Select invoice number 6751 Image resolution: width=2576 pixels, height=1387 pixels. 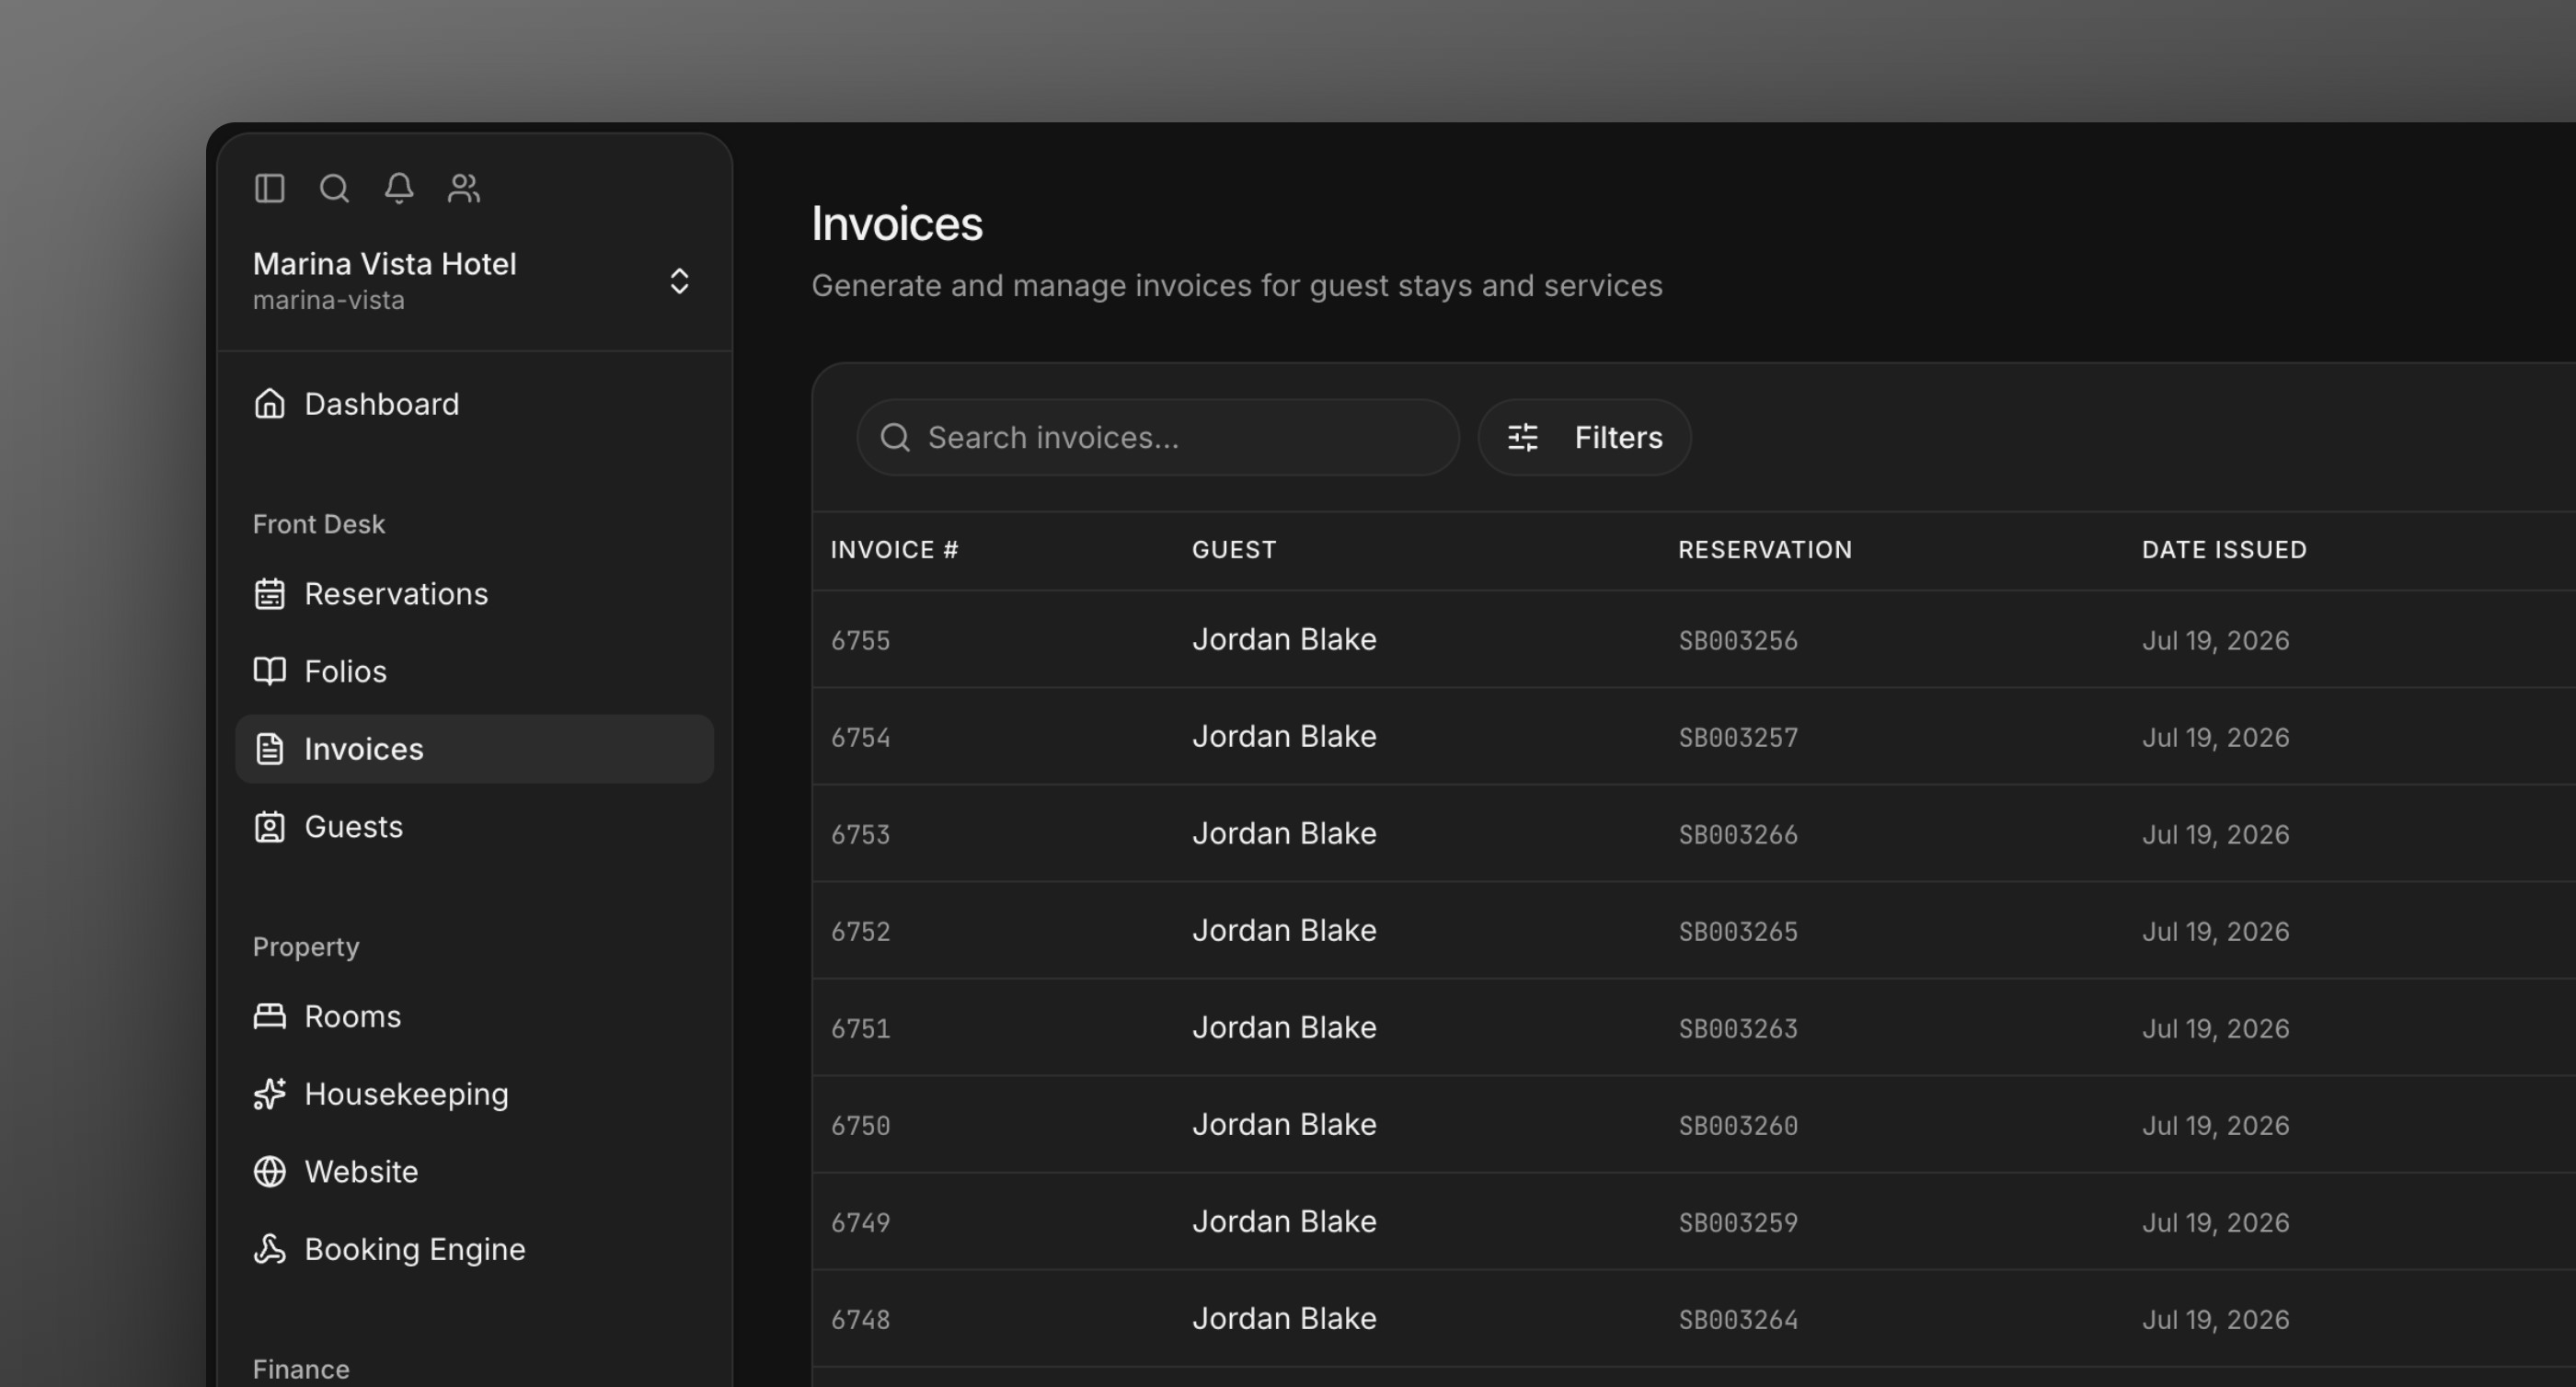tap(860, 1028)
